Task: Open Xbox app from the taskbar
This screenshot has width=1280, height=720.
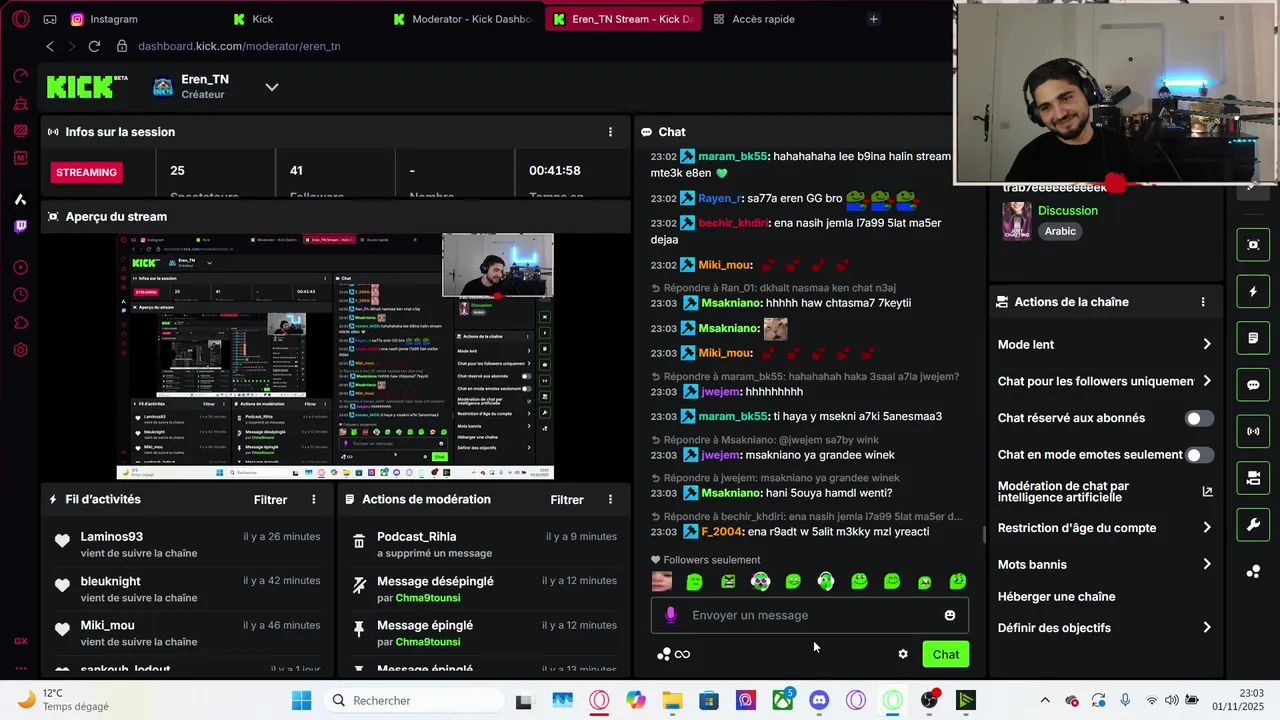Action: 782,700
